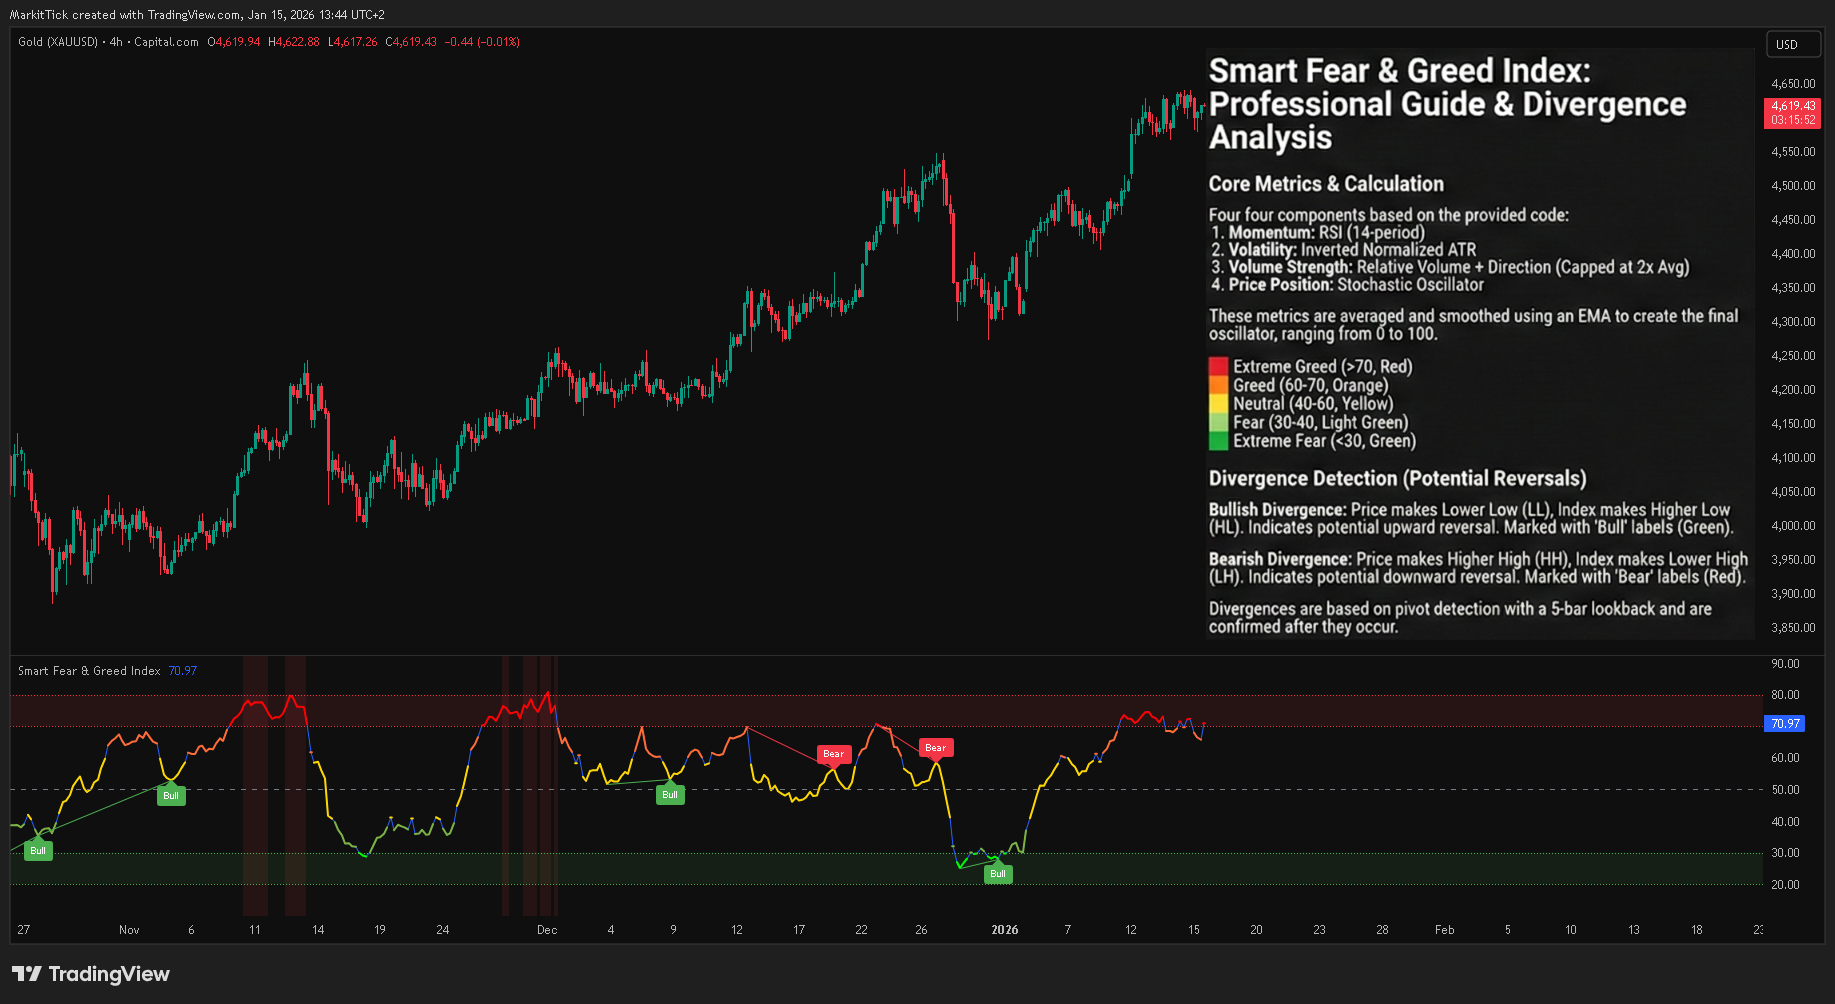Click the Bear label before December 22

(834, 754)
